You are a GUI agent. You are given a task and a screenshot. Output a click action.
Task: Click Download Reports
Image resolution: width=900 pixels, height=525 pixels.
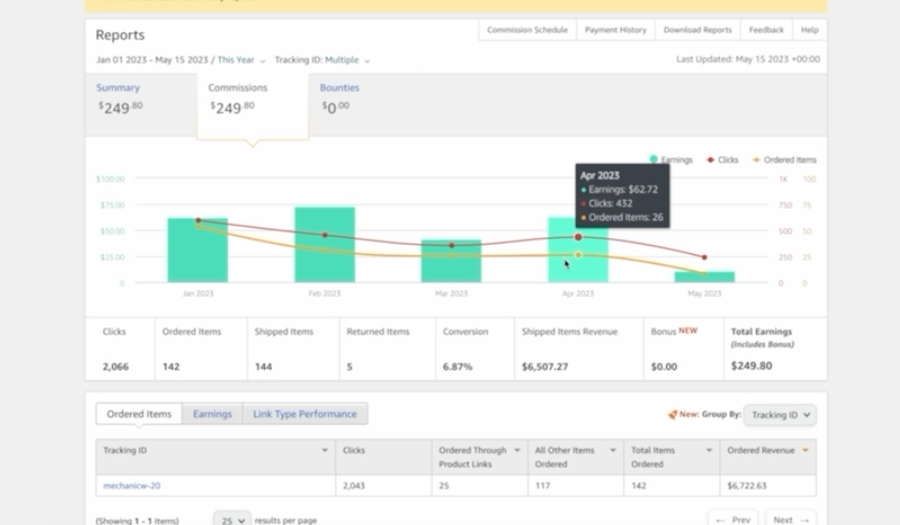coord(697,30)
